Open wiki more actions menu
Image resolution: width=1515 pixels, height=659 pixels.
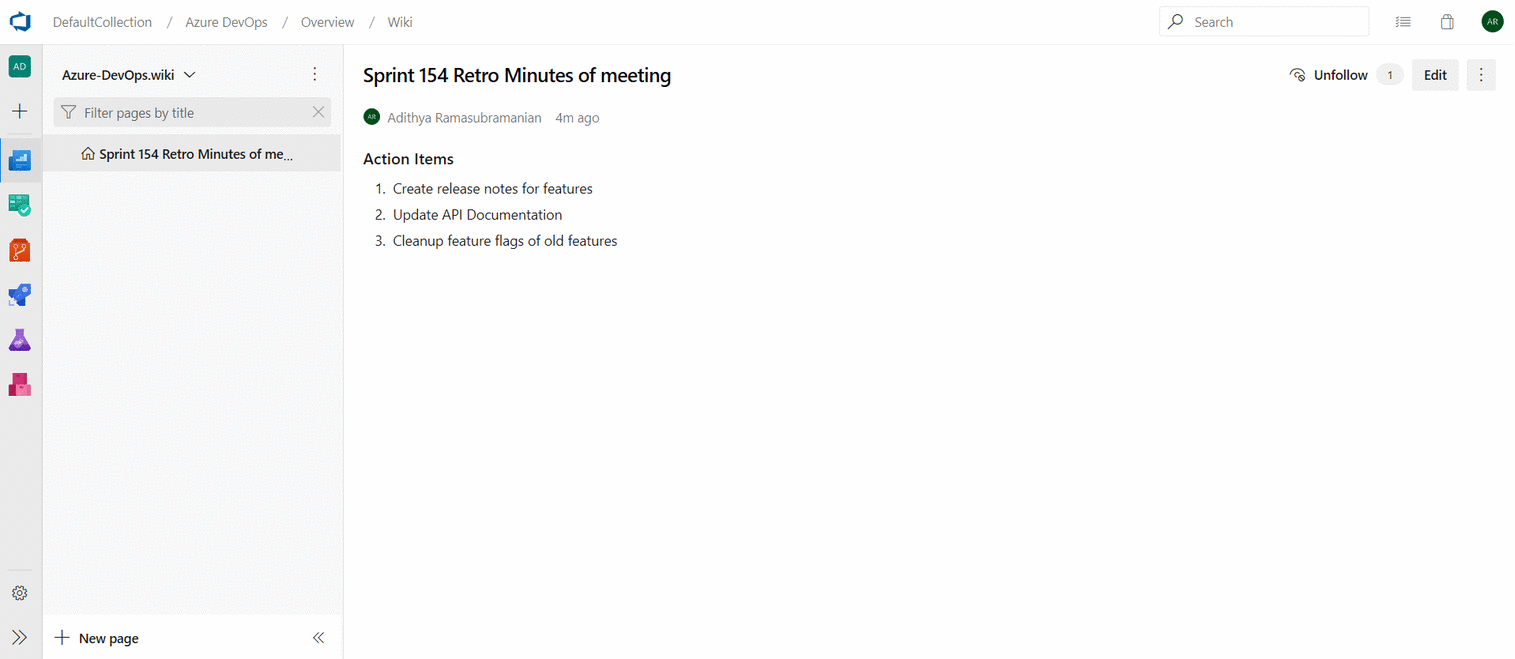coord(315,74)
